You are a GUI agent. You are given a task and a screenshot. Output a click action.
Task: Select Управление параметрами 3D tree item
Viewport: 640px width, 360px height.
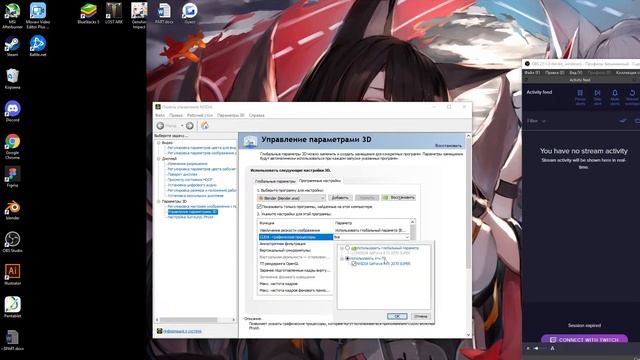coord(193,212)
